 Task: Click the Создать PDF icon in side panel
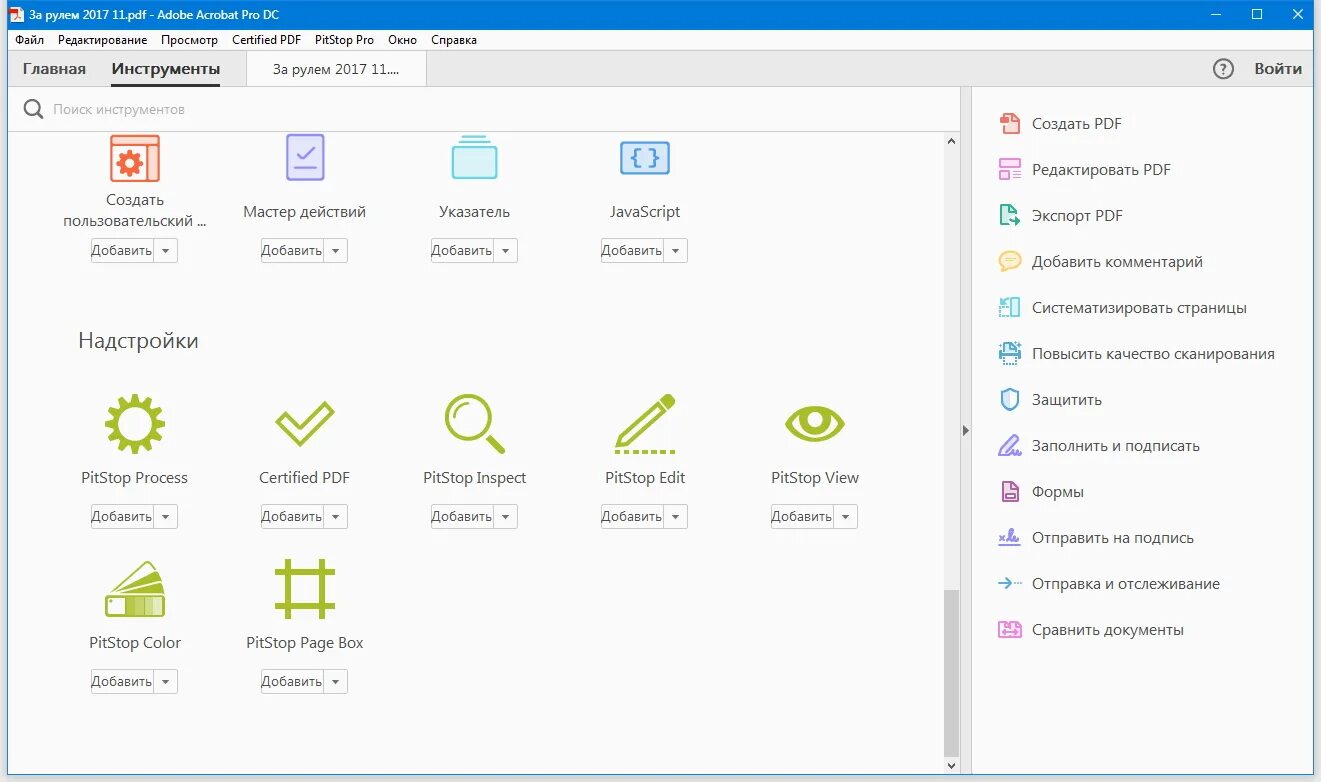point(1010,124)
